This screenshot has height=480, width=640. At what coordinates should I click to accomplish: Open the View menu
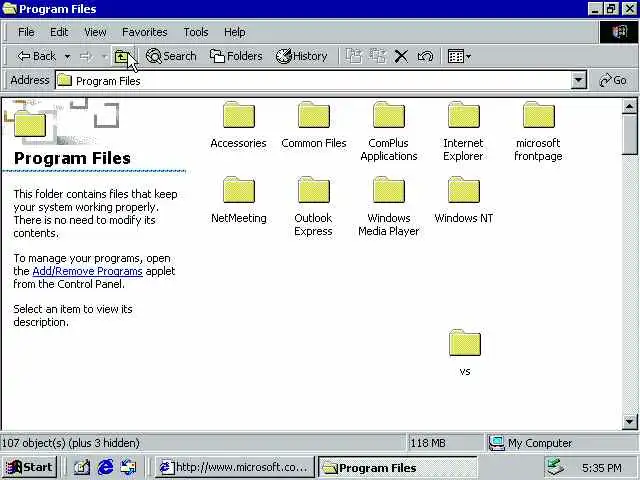95,32
